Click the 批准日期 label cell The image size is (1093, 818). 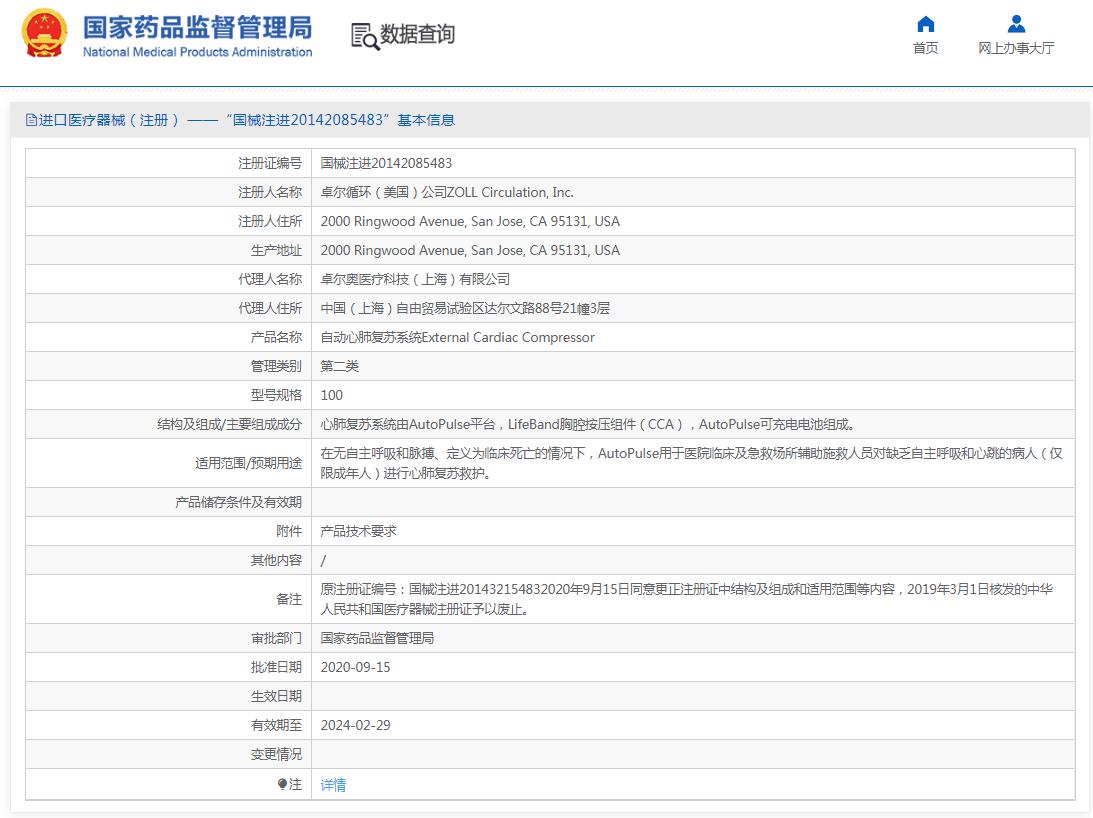[x=168, y=667]
